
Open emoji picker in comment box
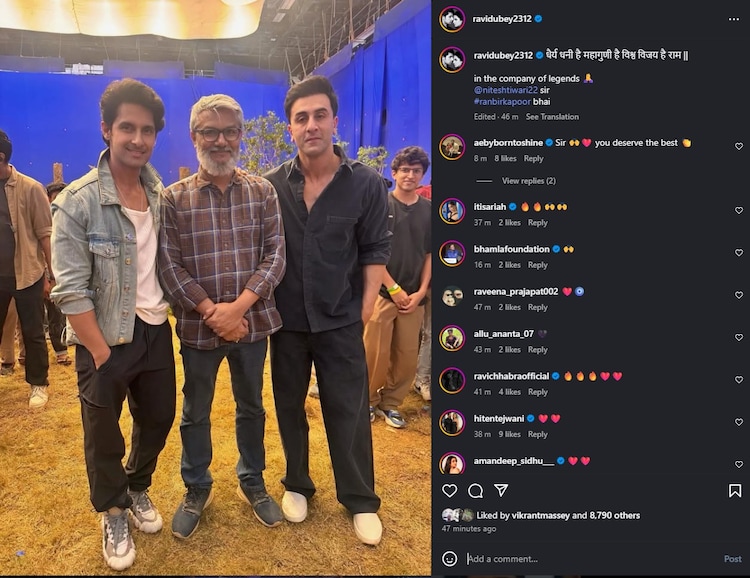(449, 558)
